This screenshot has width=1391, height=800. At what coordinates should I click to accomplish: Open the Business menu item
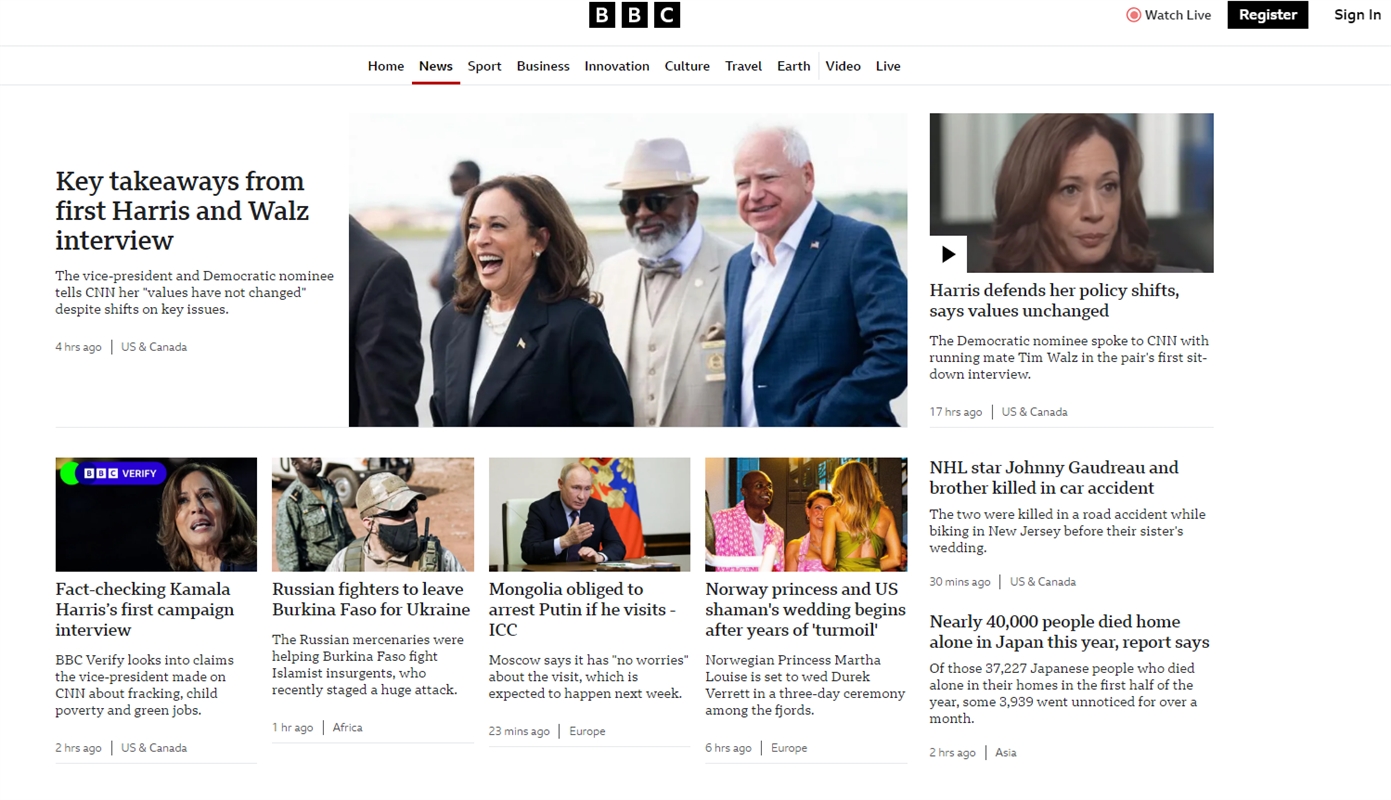point(543,66)
